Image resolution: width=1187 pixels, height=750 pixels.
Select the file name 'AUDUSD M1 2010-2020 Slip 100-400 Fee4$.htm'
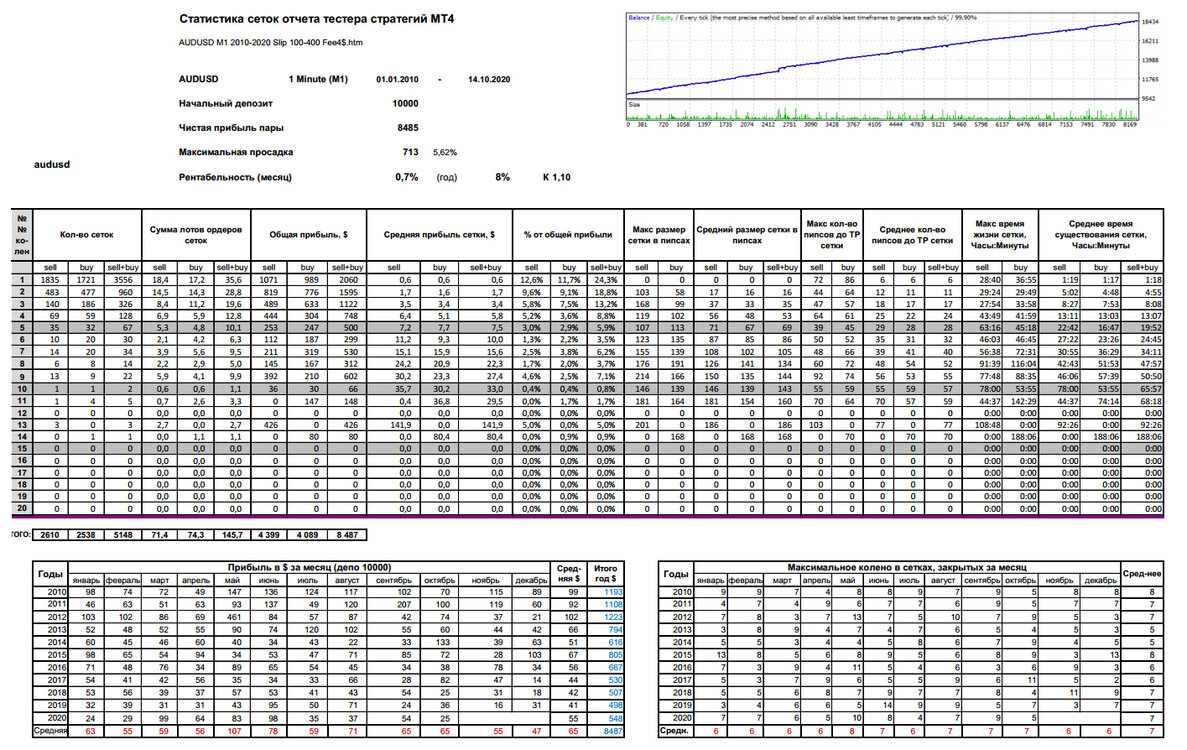coord(270,42)
